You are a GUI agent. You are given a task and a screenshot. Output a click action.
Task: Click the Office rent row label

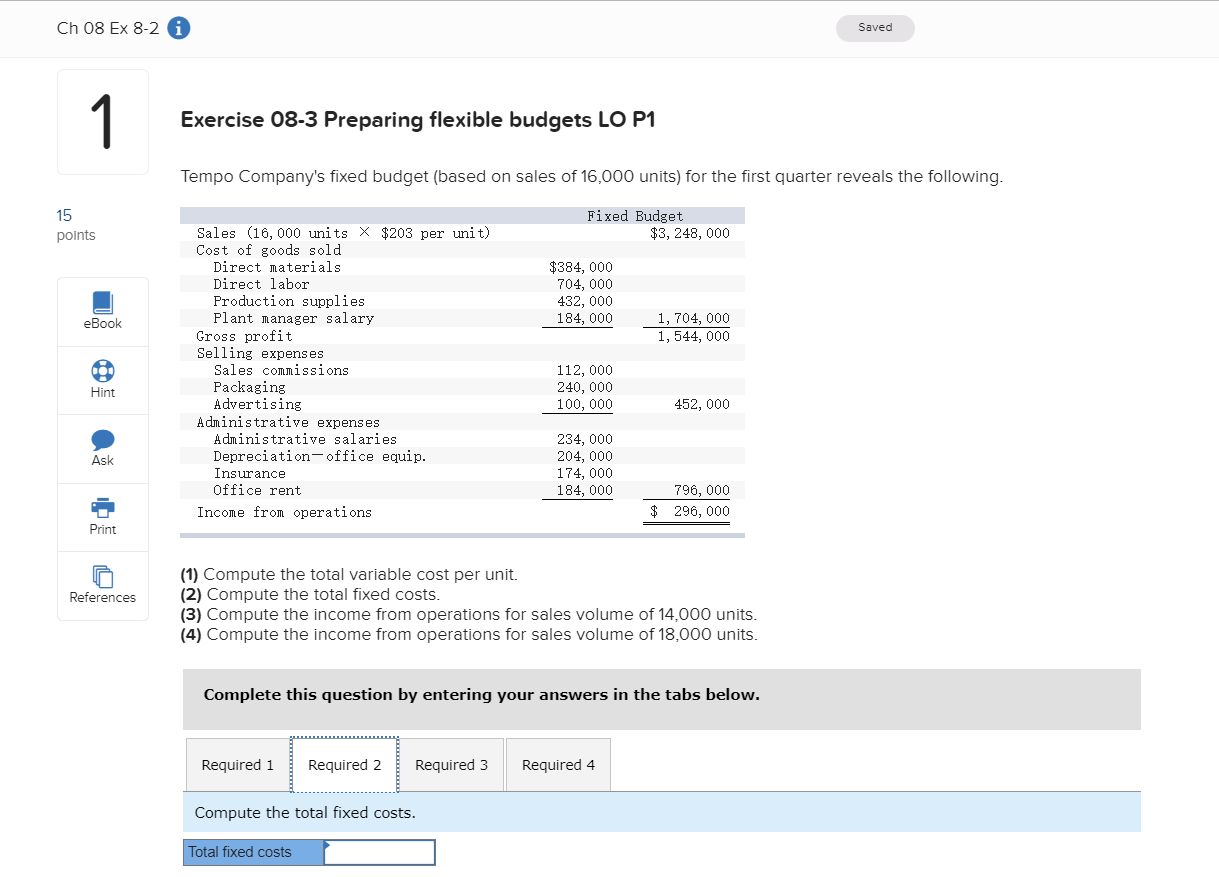coord(257,490)
